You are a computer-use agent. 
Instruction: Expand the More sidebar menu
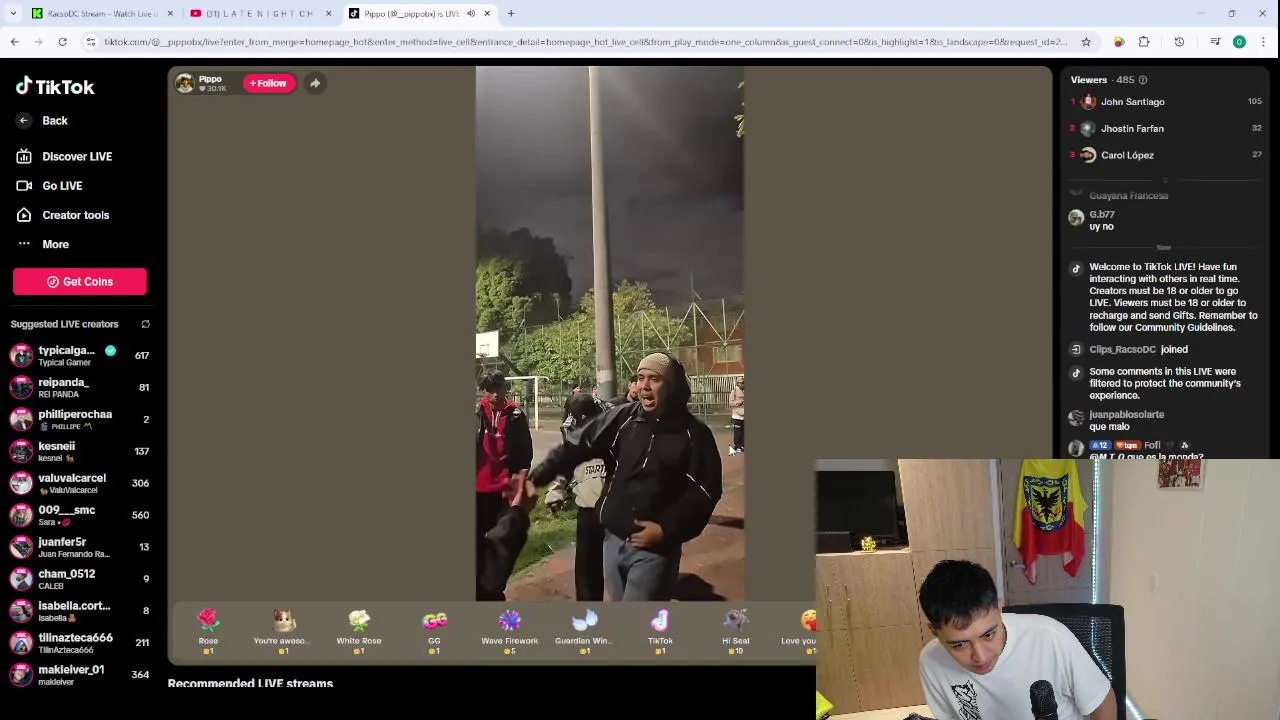[x=43, y=244]
